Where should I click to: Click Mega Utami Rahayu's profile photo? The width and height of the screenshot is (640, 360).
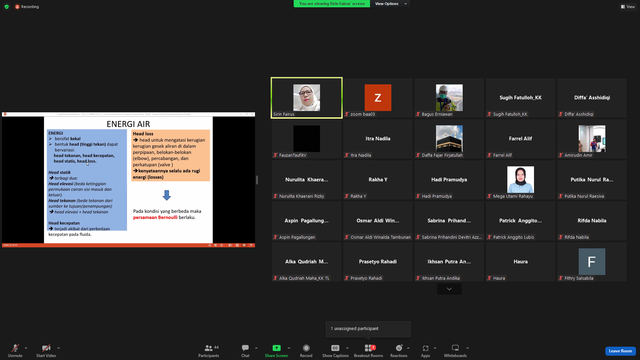click(x=520, y=180)
